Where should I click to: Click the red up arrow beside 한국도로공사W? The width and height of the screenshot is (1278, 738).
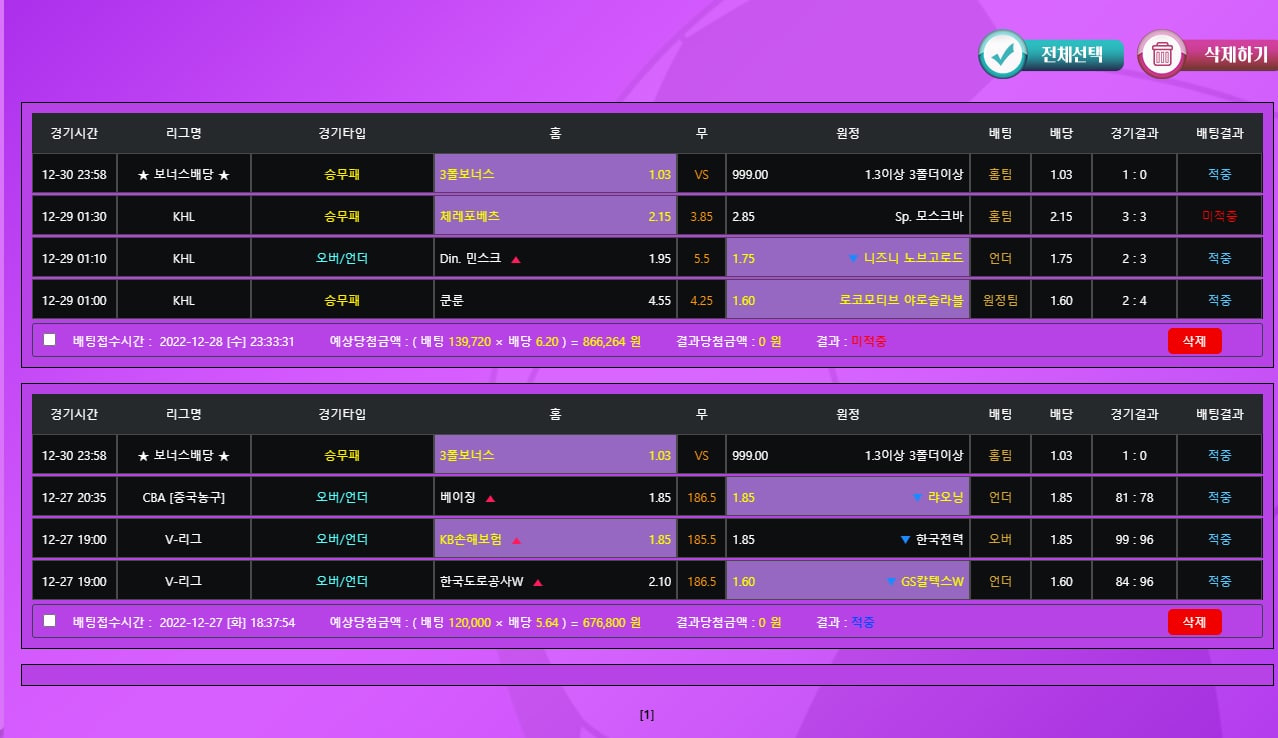point(538,582)
